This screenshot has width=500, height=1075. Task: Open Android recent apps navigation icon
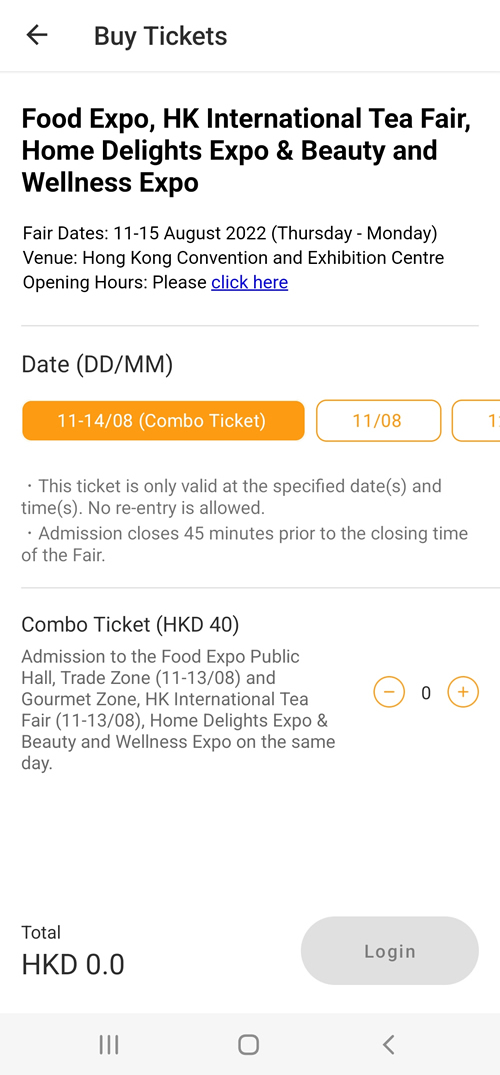pos(108,1044)
